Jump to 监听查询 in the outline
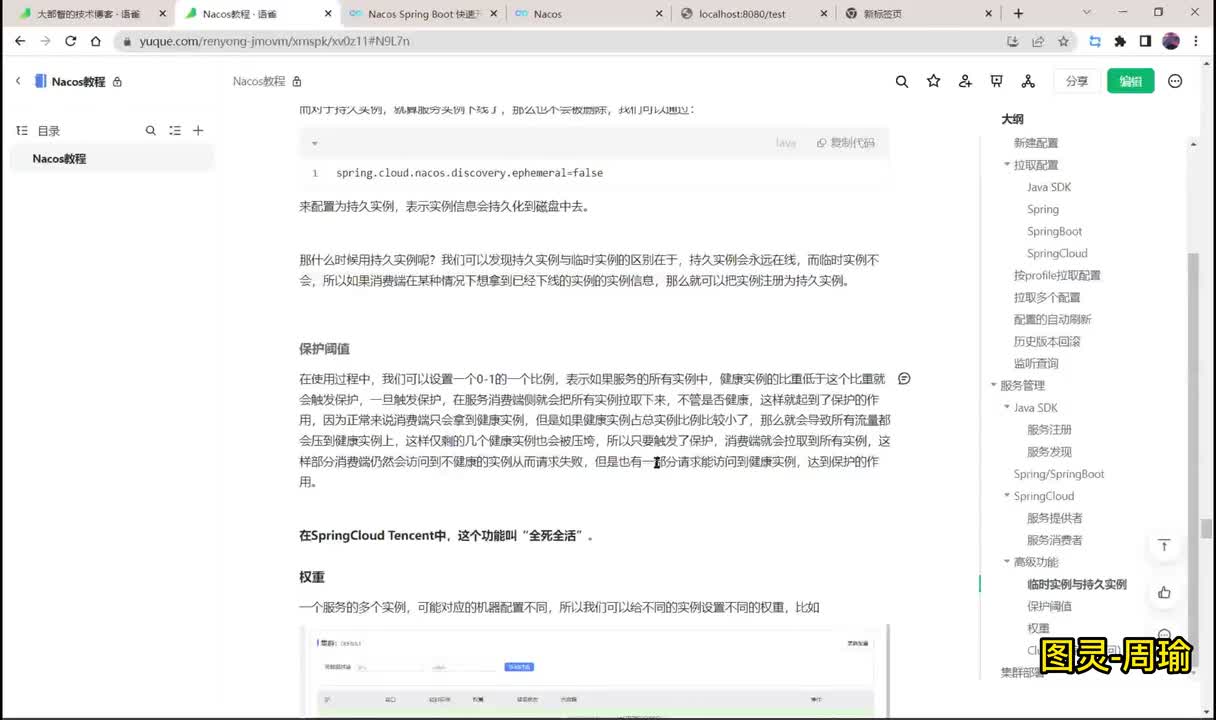 [1036, 363]
